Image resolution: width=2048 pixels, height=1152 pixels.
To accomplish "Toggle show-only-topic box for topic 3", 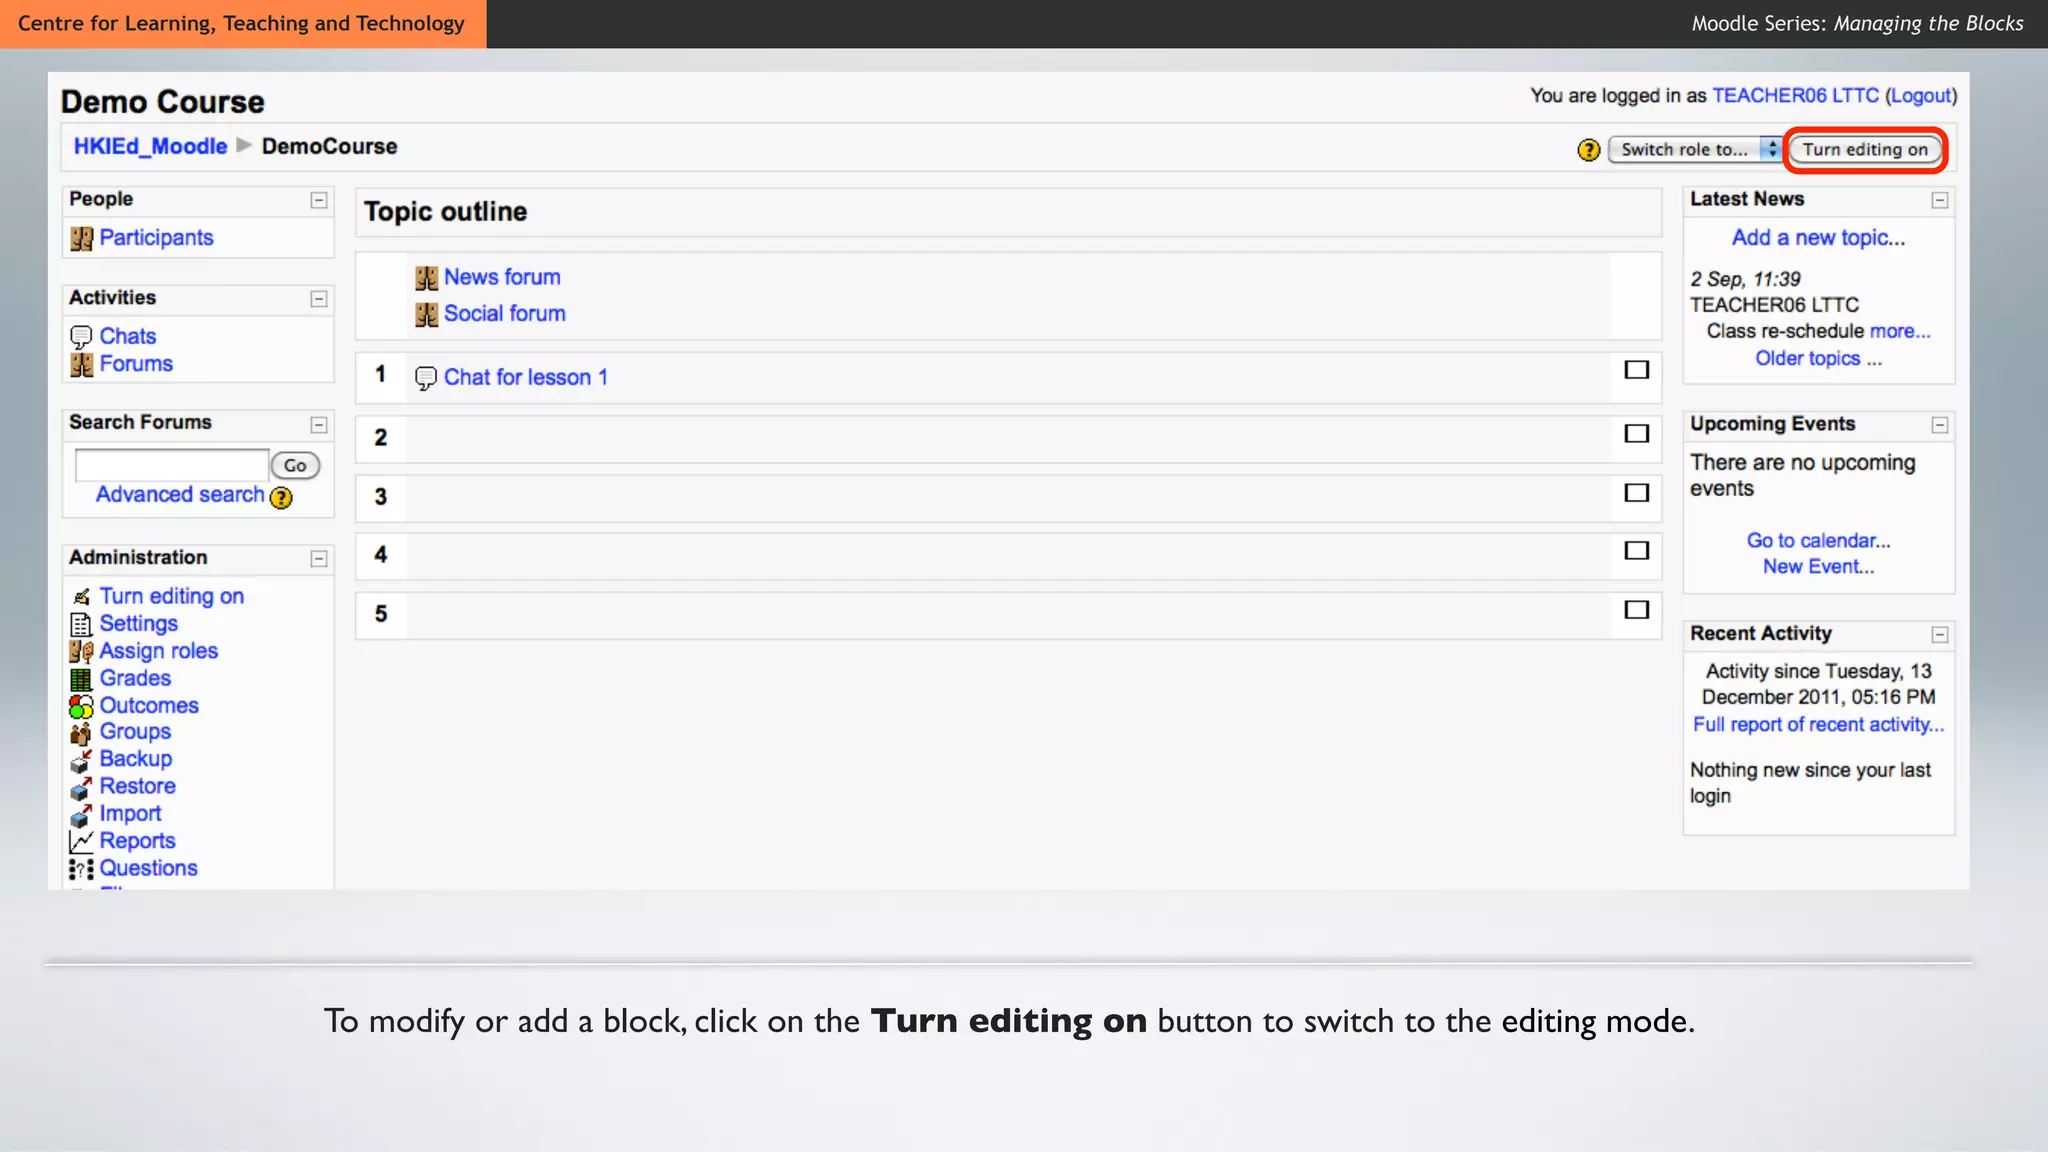I will coord(1636,493).
